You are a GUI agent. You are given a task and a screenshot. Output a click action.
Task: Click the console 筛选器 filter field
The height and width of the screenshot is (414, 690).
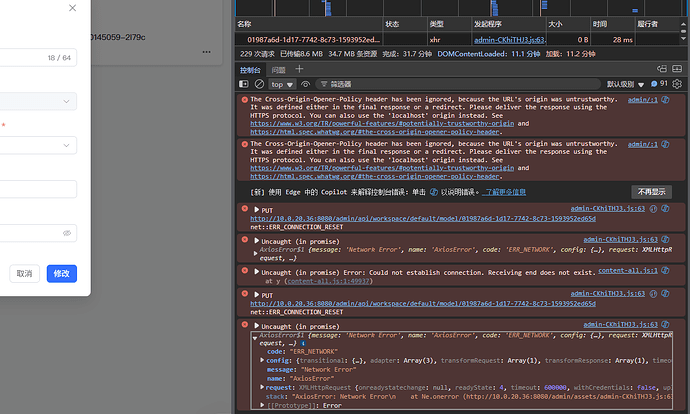click(x=459, y=84)
